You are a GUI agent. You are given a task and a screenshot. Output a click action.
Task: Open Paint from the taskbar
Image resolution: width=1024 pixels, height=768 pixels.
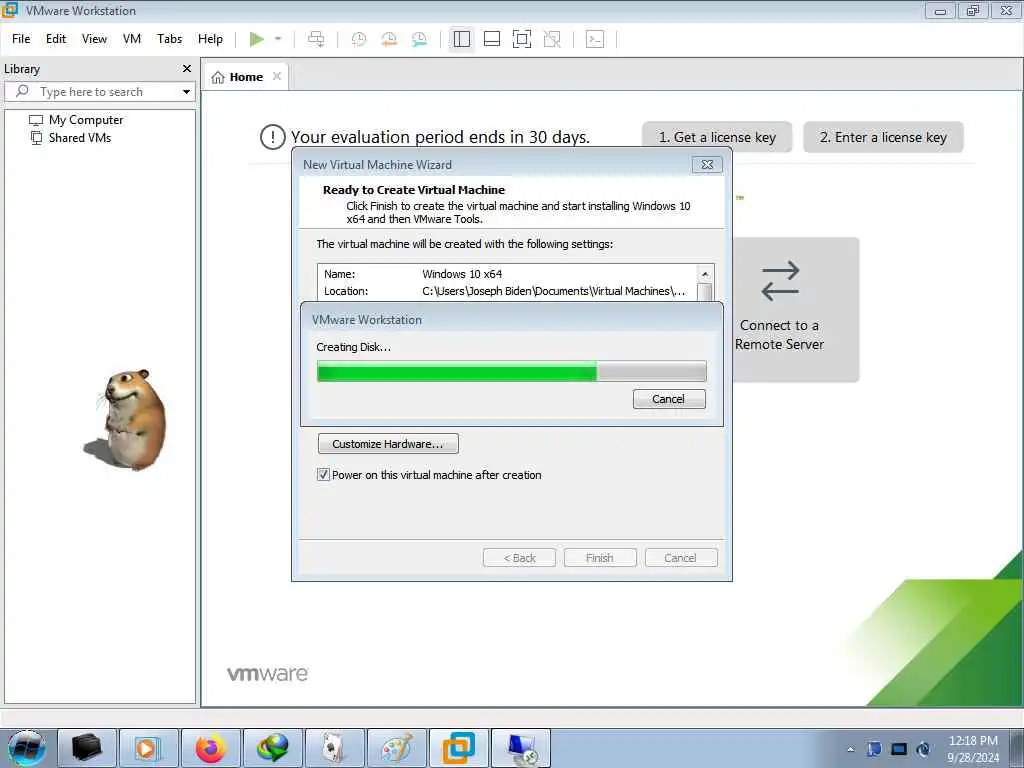pos(396,748)
